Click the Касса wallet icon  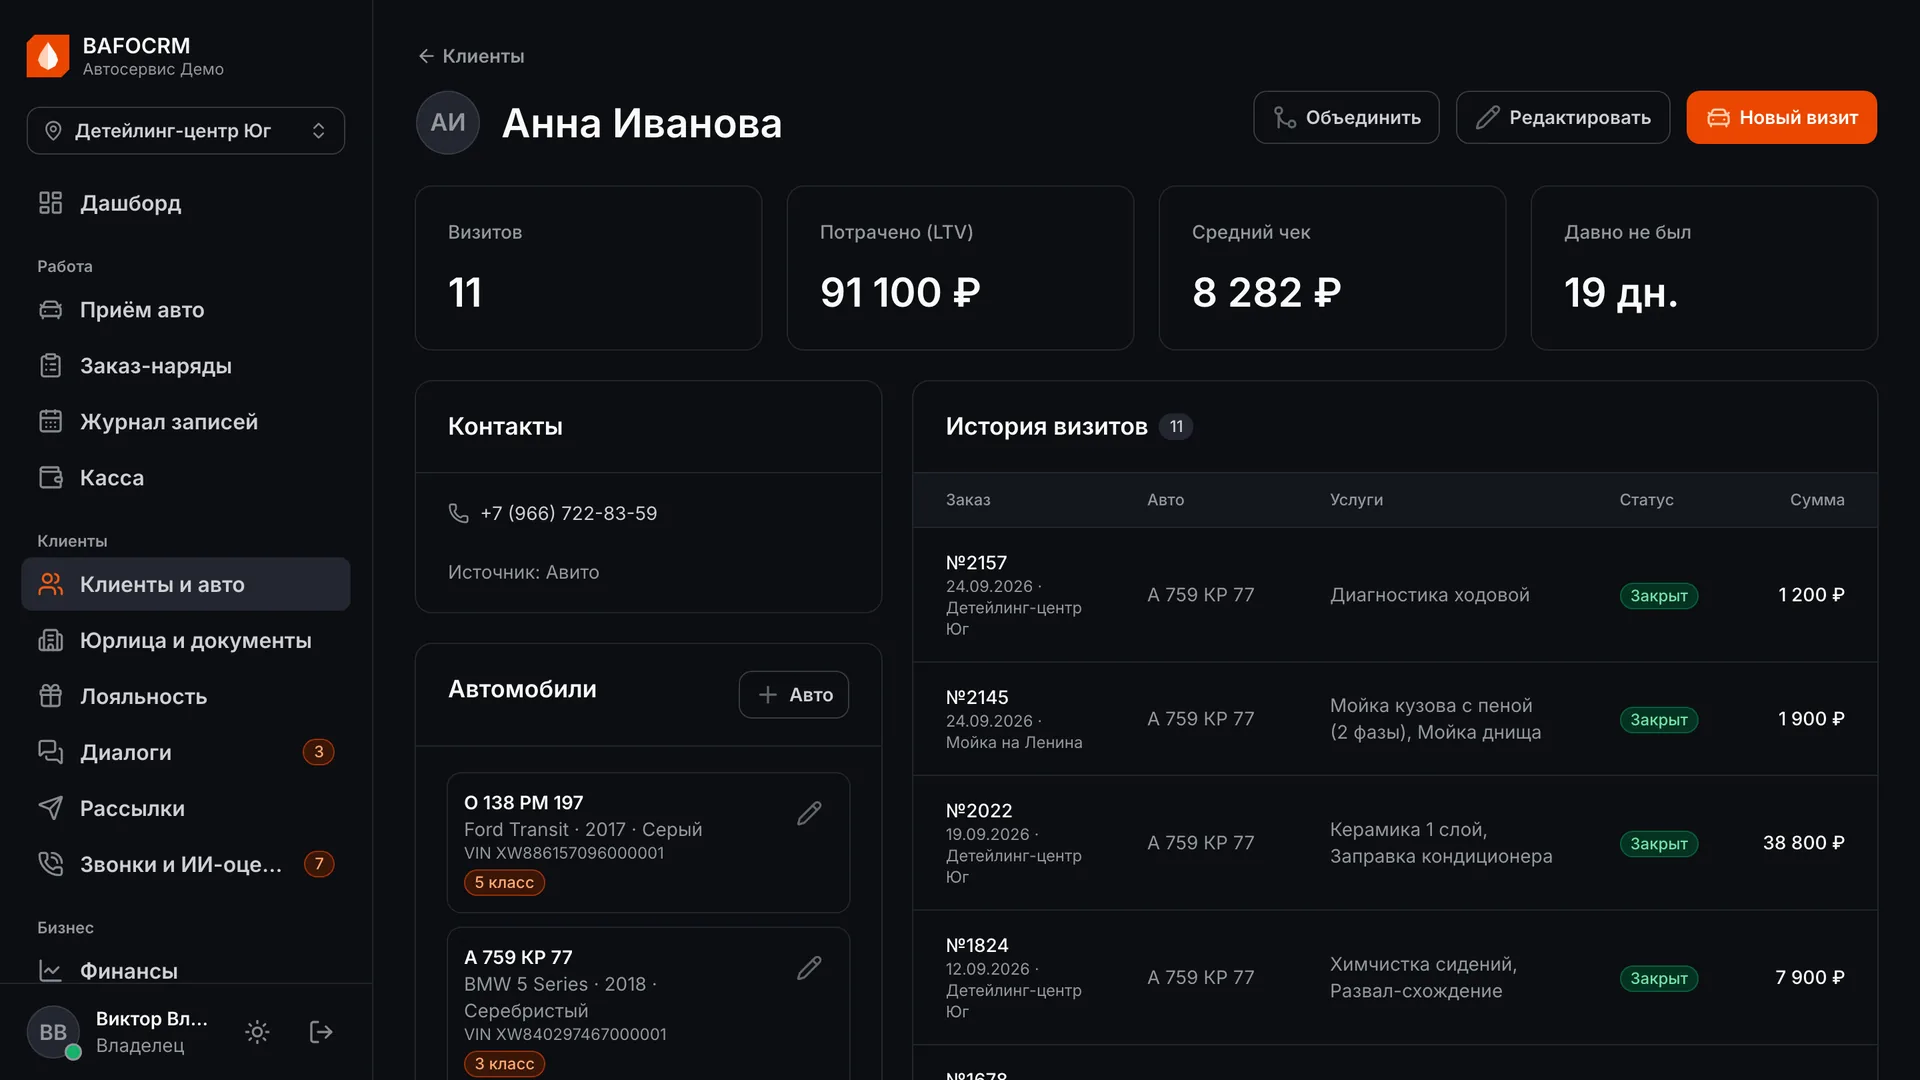[51, 478]
